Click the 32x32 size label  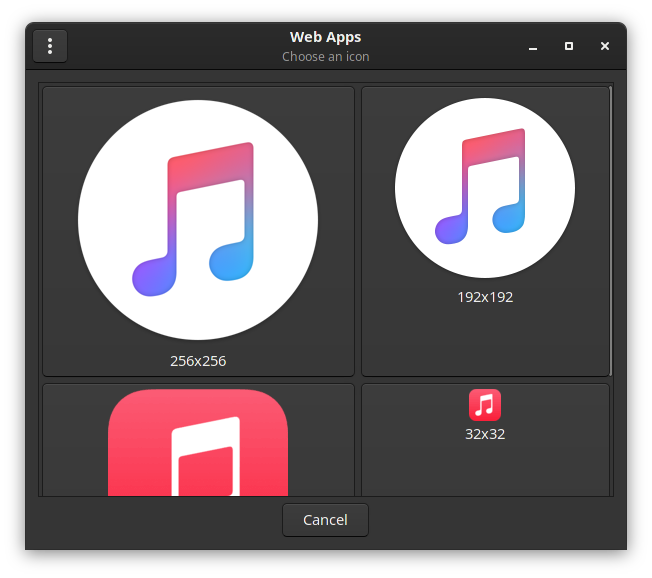tap(485, 434)
